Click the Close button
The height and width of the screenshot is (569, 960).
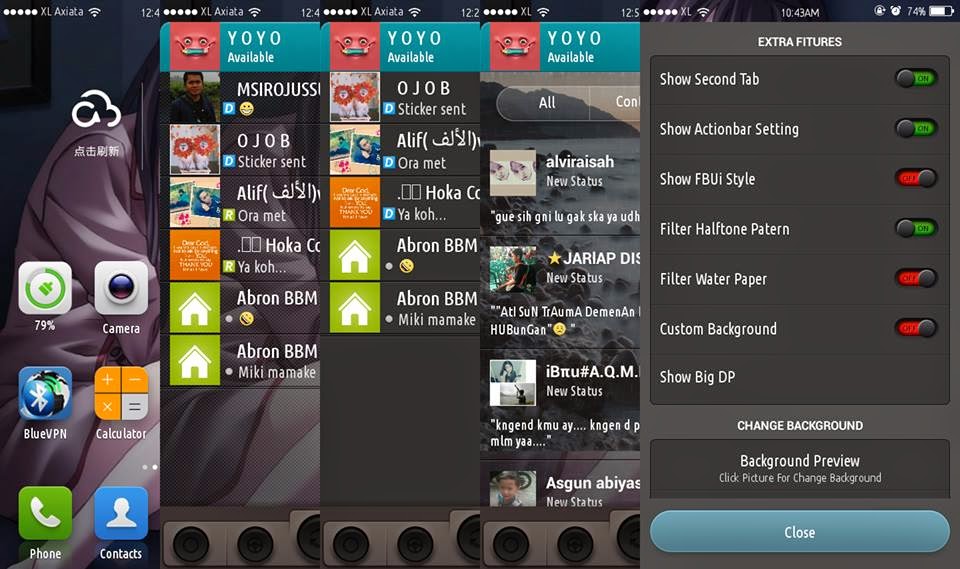click(x=800, y=532)
